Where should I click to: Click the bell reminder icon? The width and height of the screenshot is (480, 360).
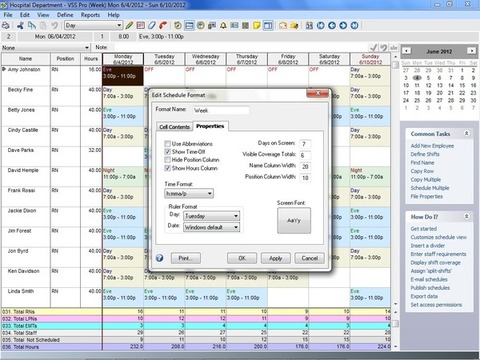[223, 25]
